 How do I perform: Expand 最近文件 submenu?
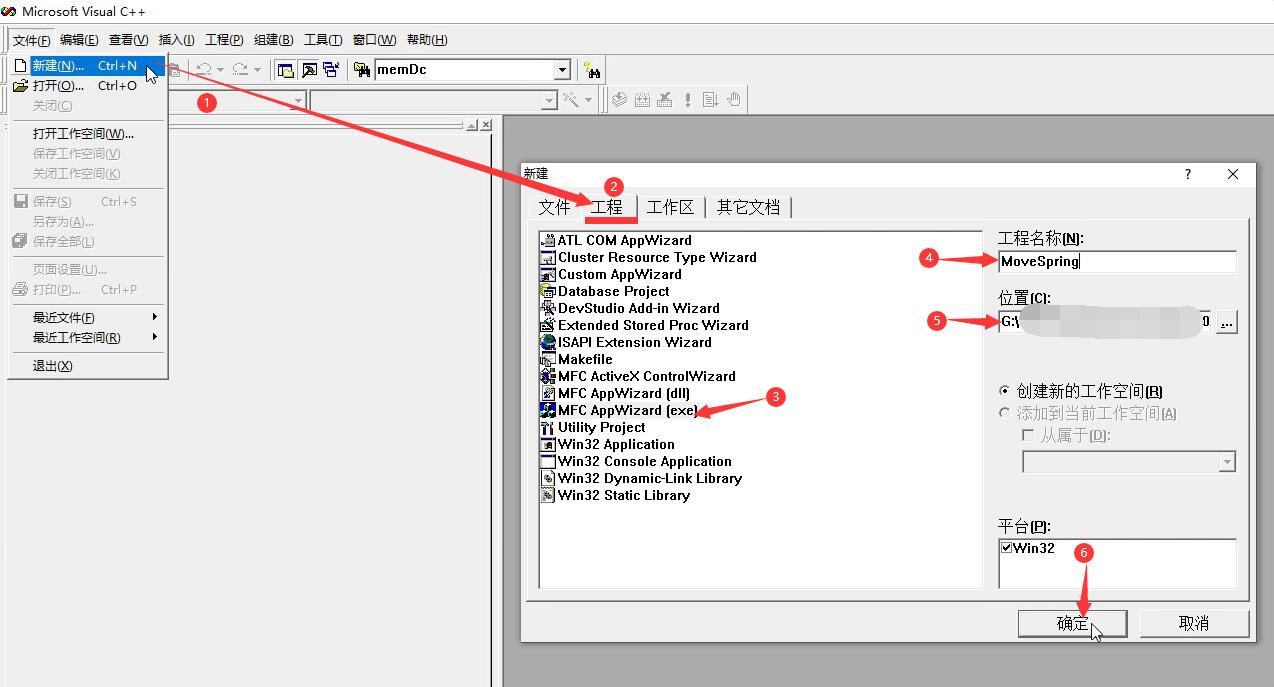[x=88, y=317]
